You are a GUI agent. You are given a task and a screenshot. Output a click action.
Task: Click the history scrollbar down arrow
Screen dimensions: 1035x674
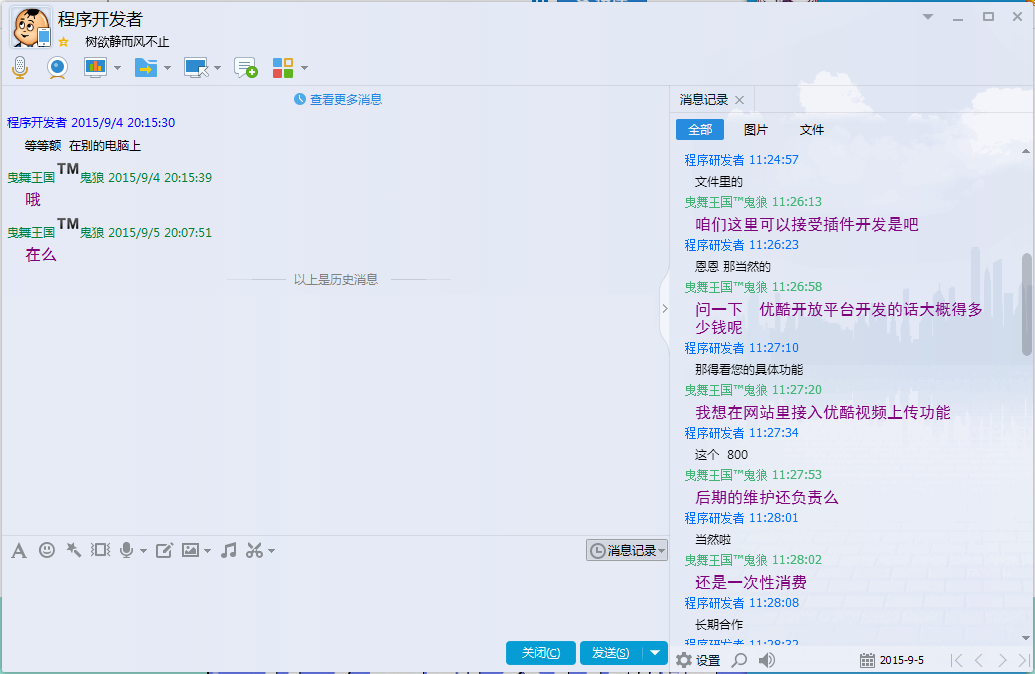click(x=1026, y=638)
